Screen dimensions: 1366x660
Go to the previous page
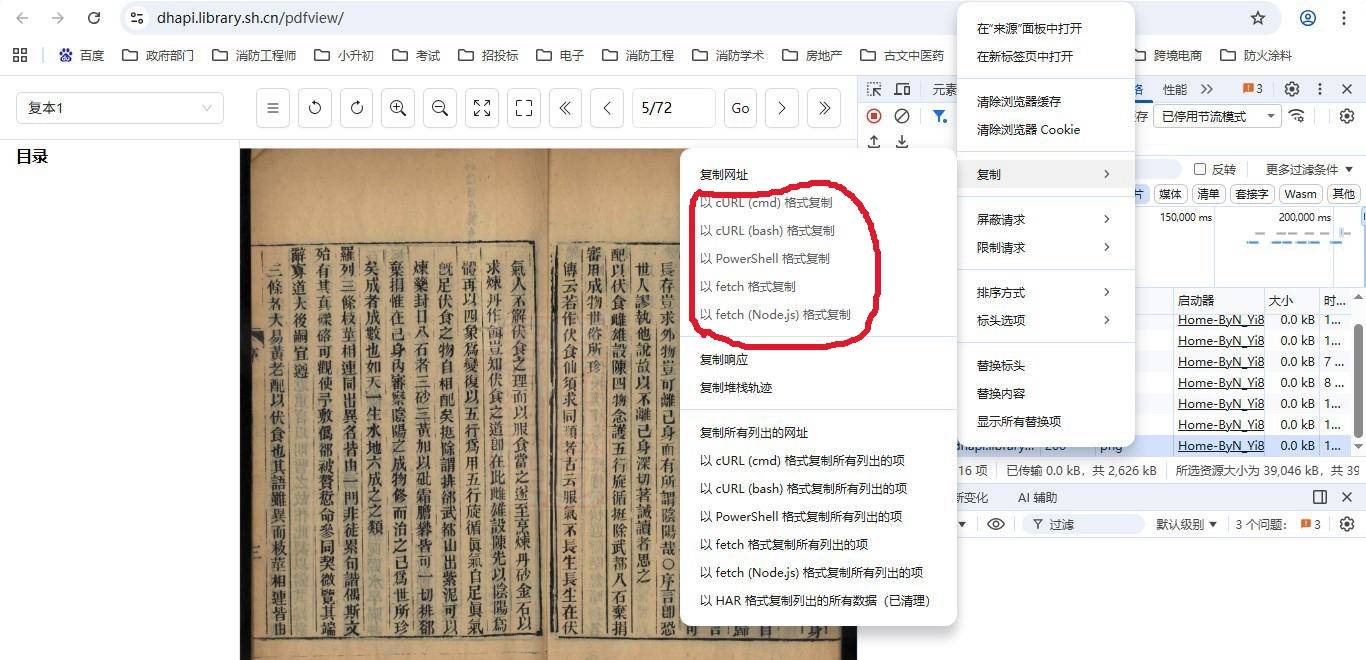[x=607, y=108]
